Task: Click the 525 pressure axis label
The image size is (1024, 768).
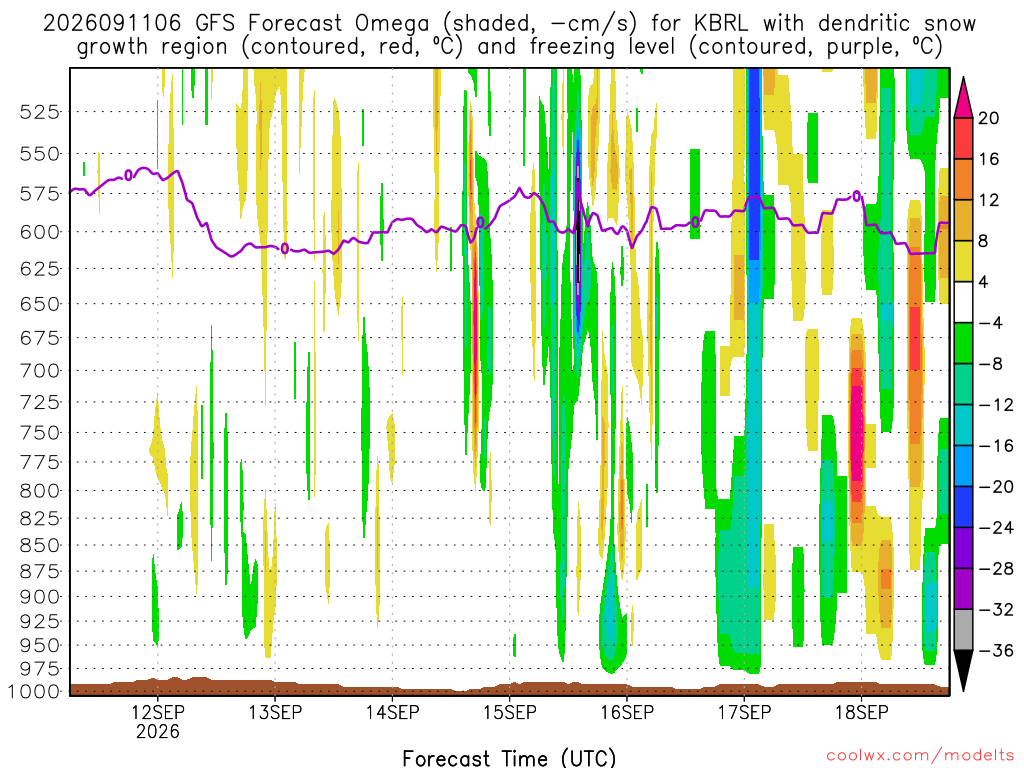Action: coord(39,112)
